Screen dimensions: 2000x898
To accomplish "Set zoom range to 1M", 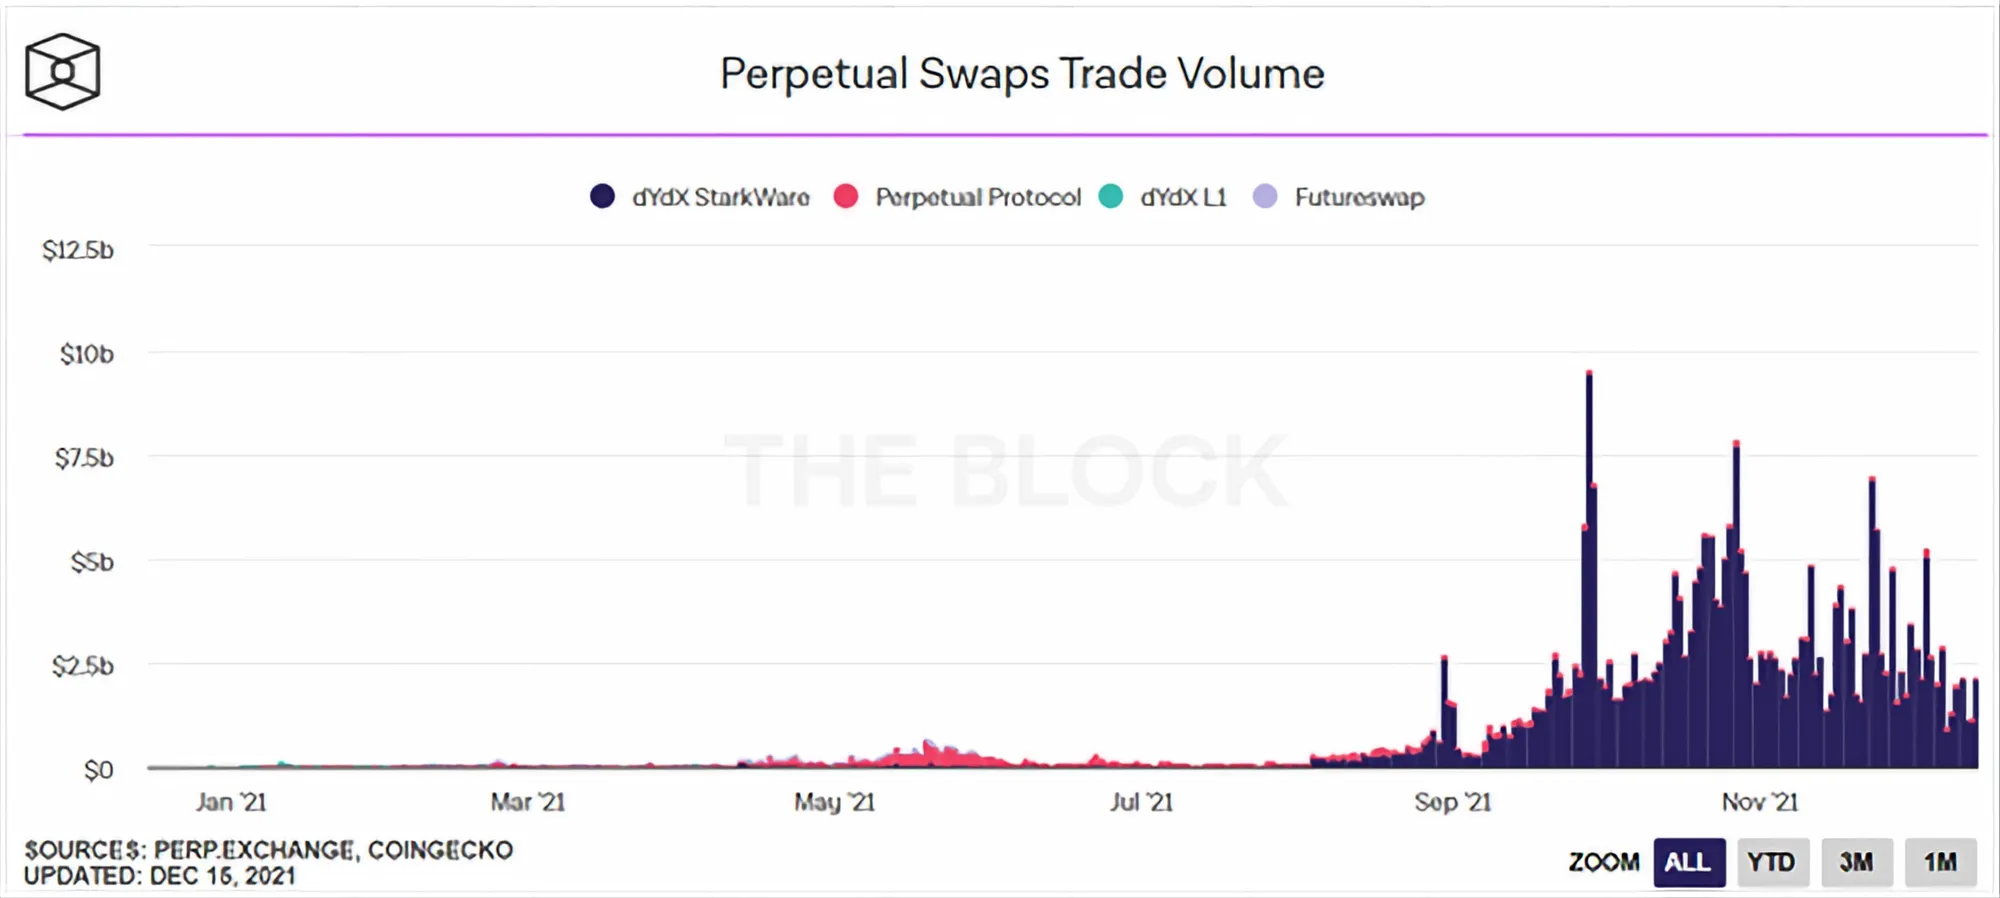I will 1940,862.
